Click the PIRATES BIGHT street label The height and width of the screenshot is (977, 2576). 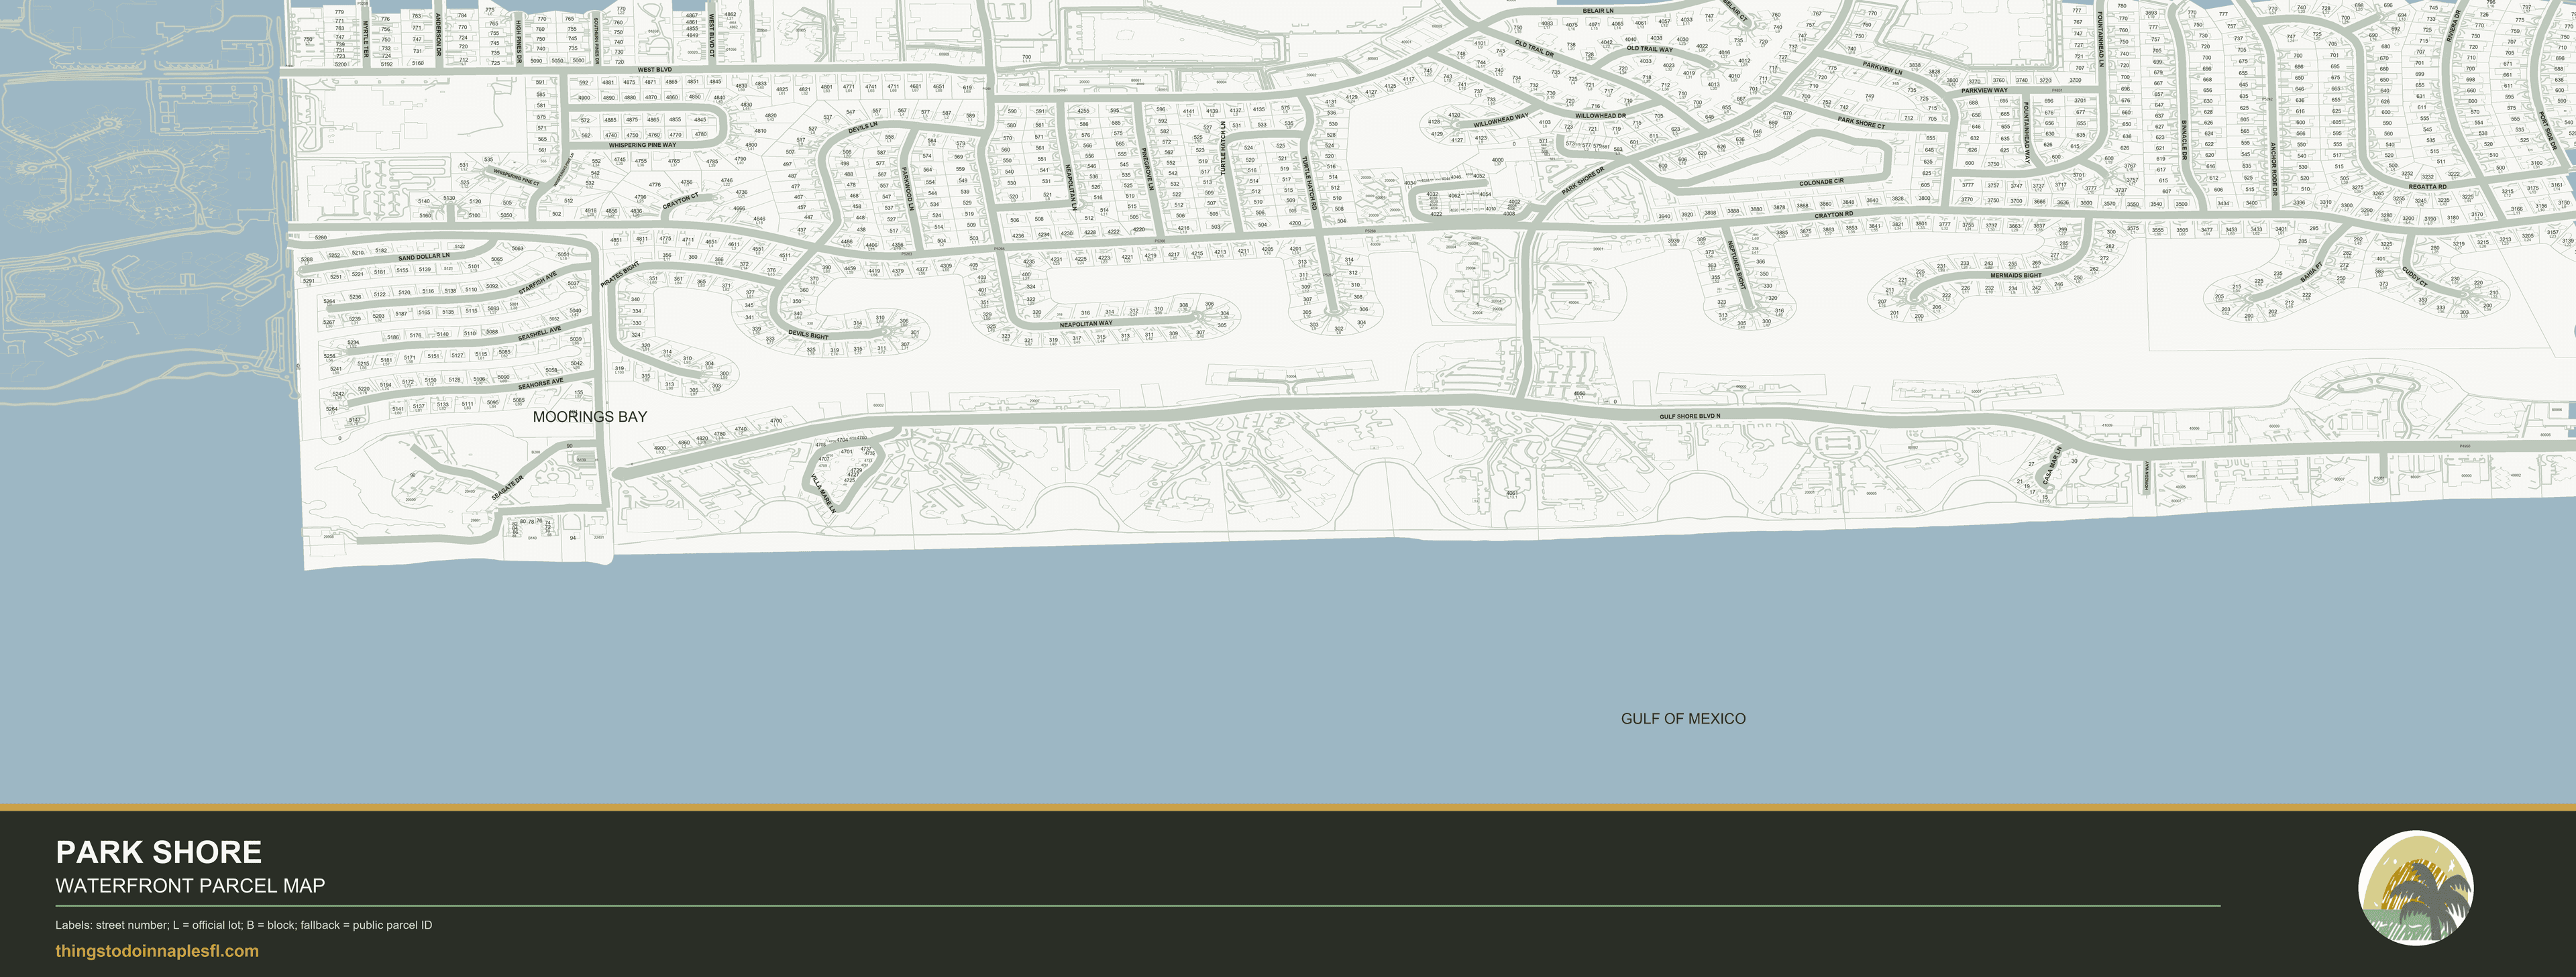[620, 275]
